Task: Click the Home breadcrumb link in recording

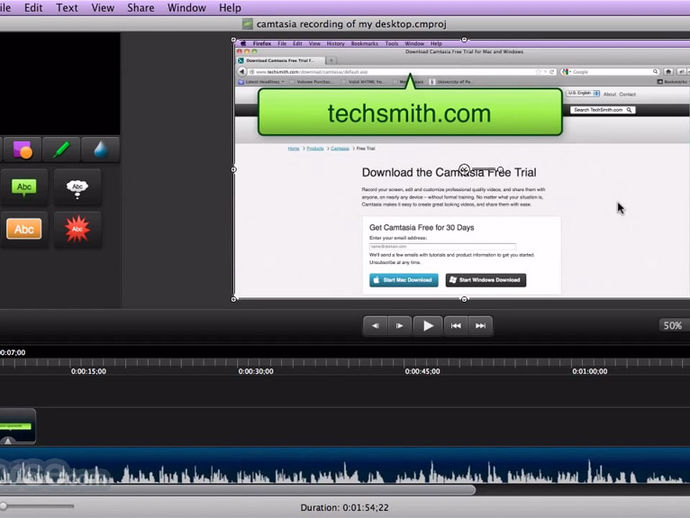Action: [x=294, y=148]
